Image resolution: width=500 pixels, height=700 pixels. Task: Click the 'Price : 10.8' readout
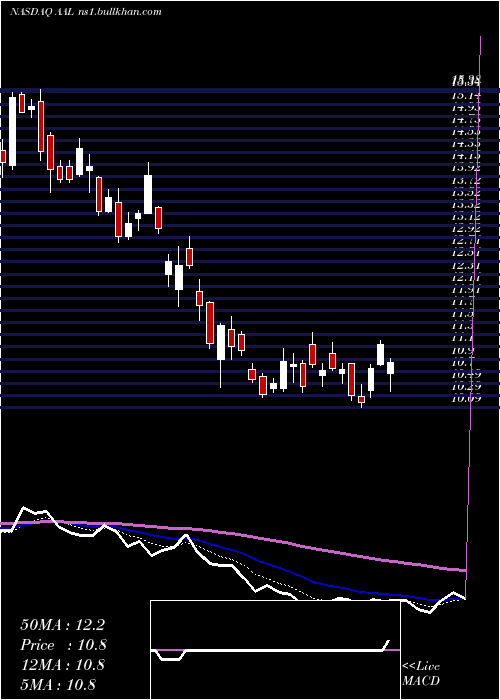pos(63,645)
